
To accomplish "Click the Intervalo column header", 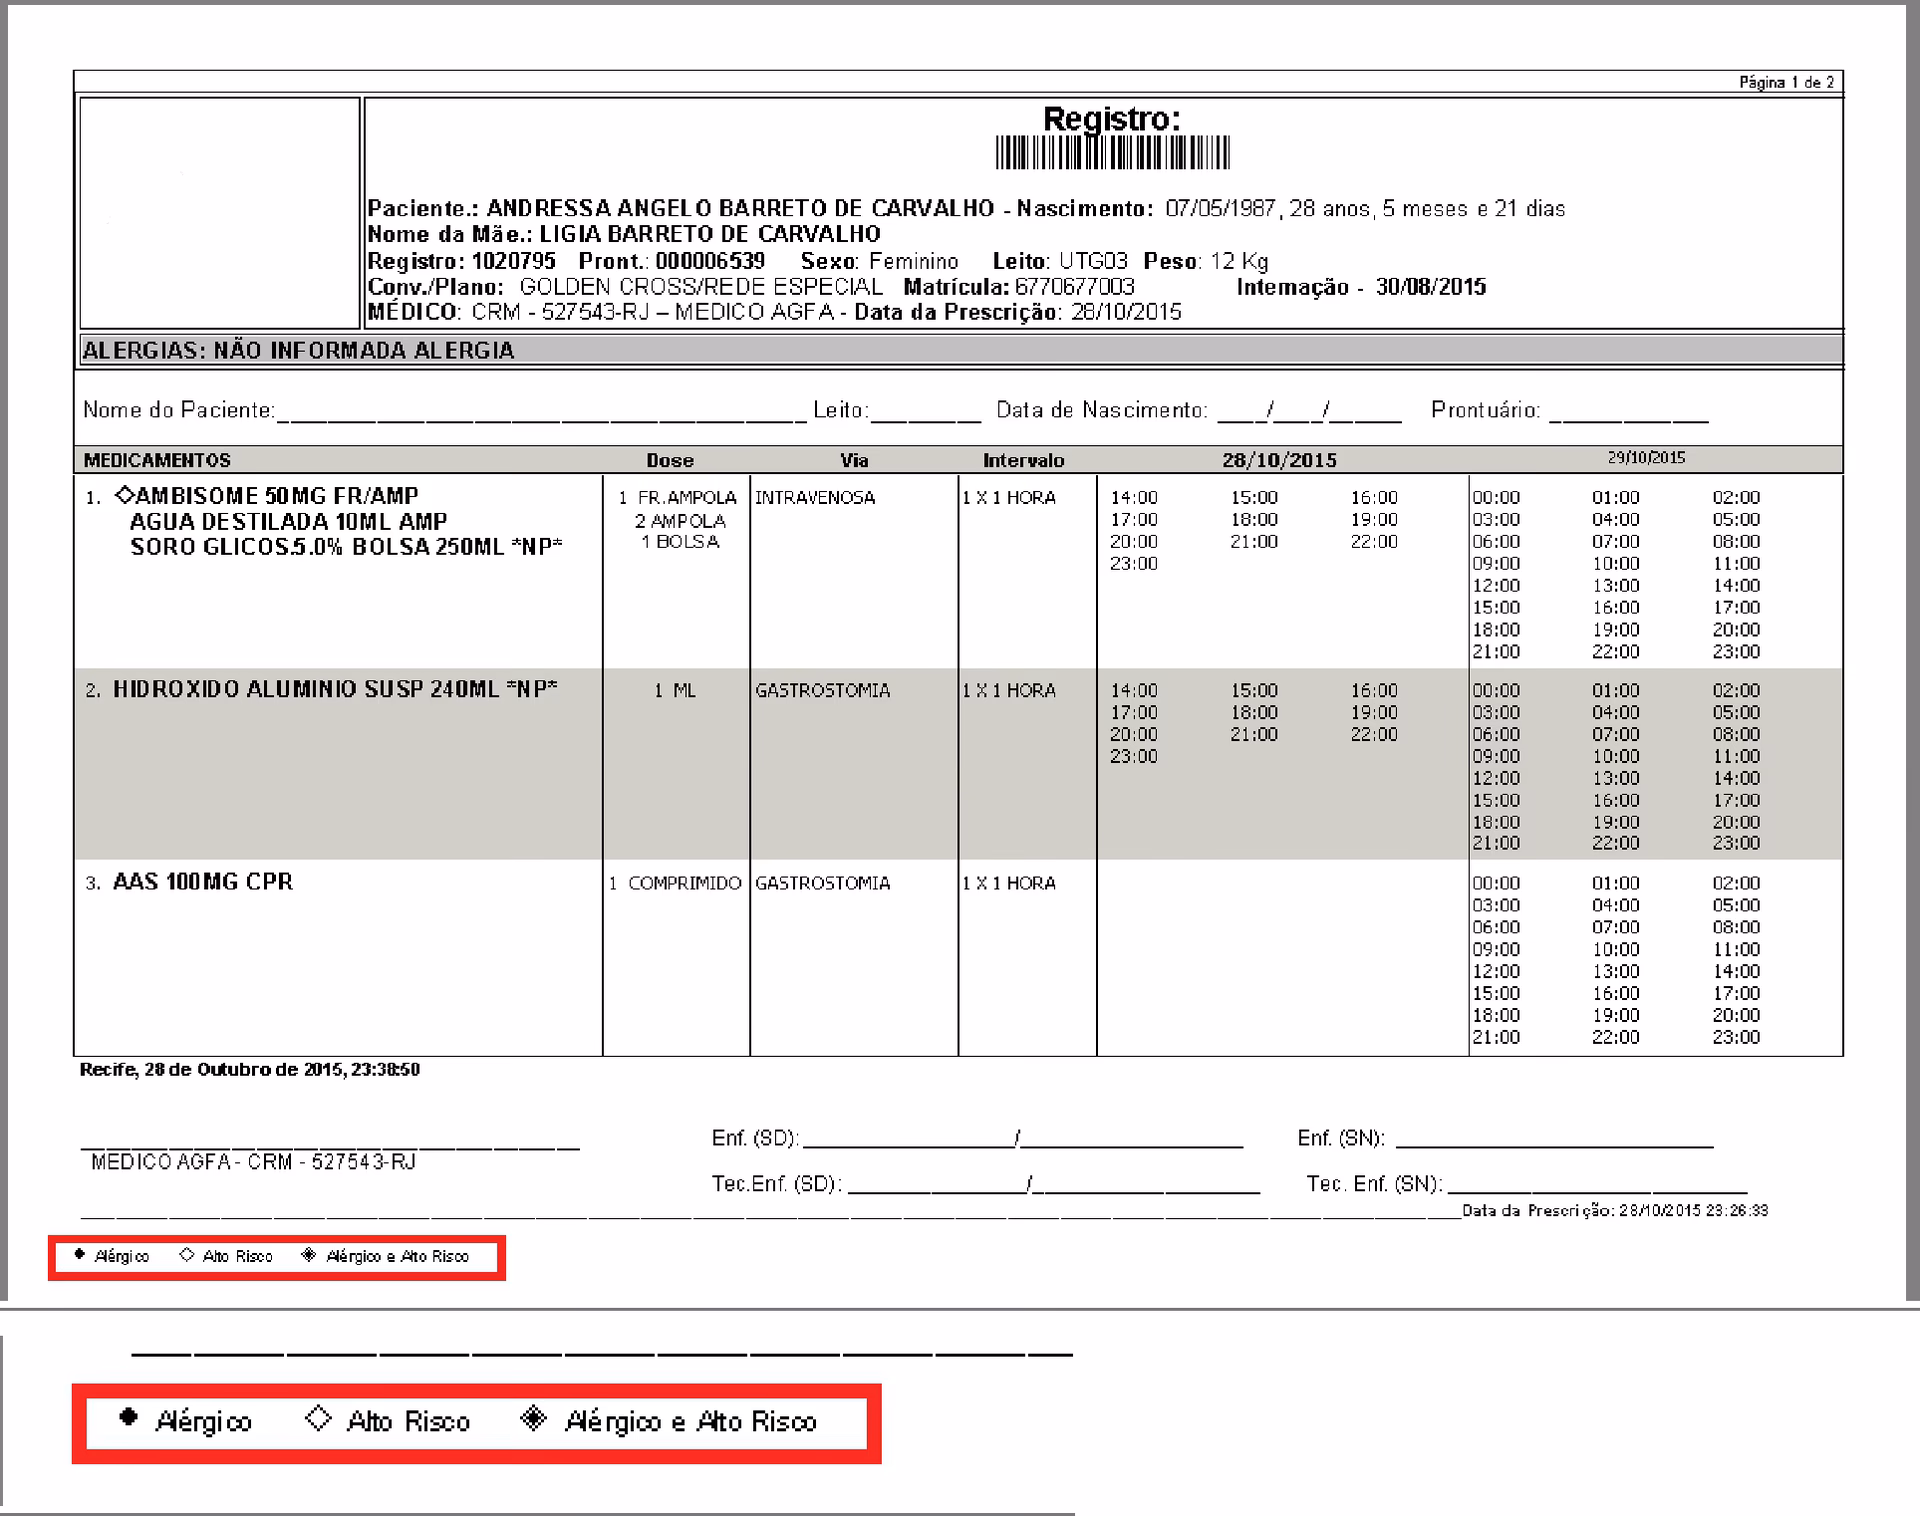I will point(1023,460).
